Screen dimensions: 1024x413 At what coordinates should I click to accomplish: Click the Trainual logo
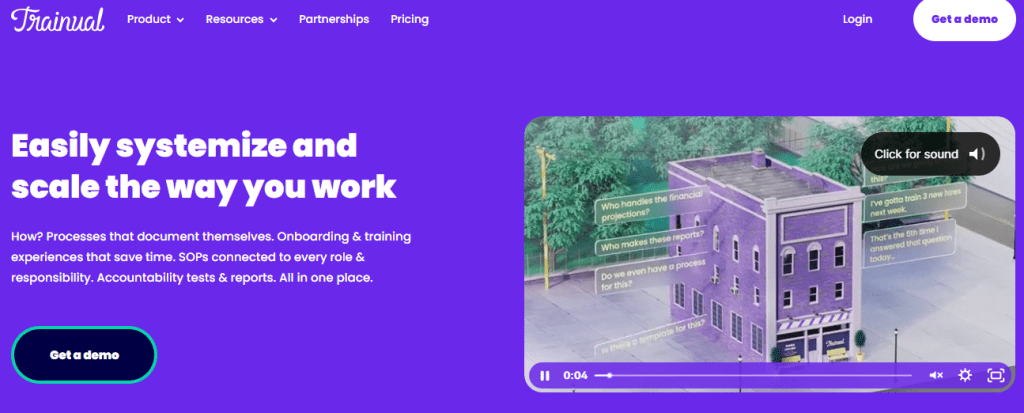coord(57,20)
